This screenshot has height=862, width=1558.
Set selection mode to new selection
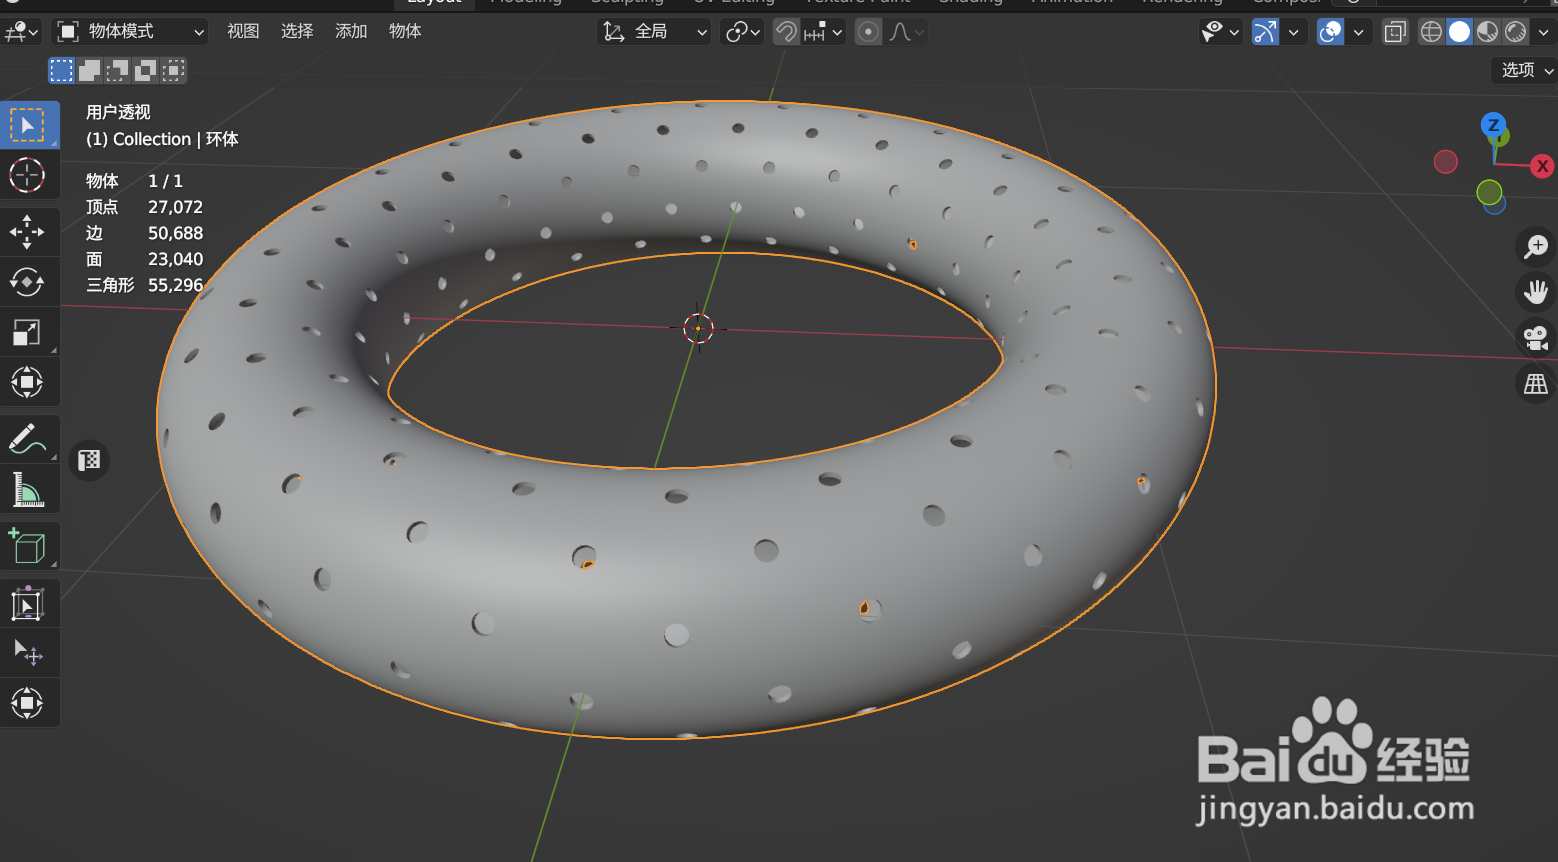62,70
